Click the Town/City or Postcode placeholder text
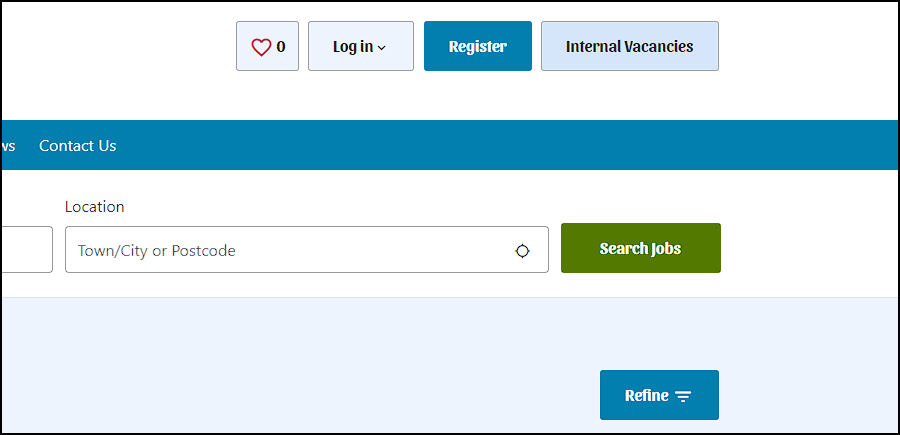This screenshot has width=900, height=435. pos(157,251)
